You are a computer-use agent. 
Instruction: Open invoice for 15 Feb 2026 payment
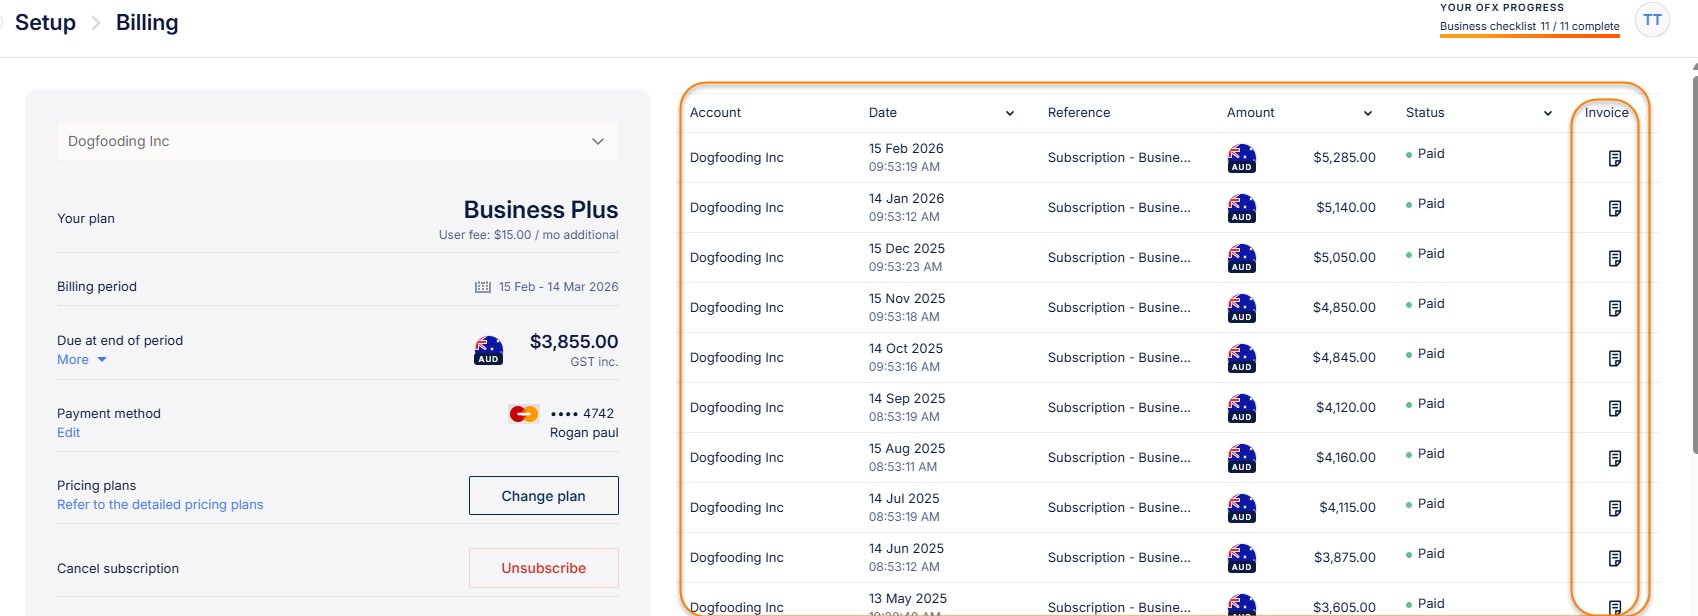[1614, 158]
